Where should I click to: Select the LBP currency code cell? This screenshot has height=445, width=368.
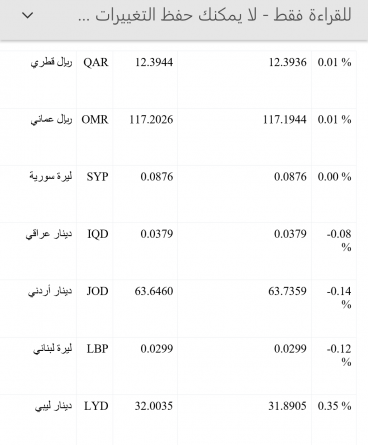(x=95, y=366)
